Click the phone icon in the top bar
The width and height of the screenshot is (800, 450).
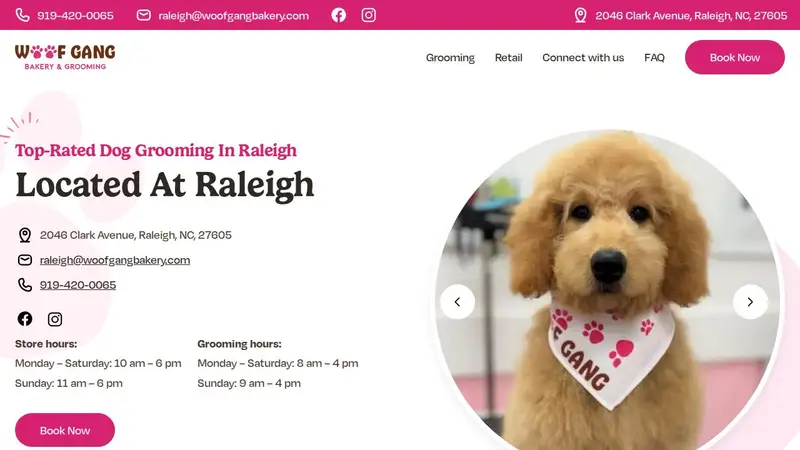(x=22, y=15)
